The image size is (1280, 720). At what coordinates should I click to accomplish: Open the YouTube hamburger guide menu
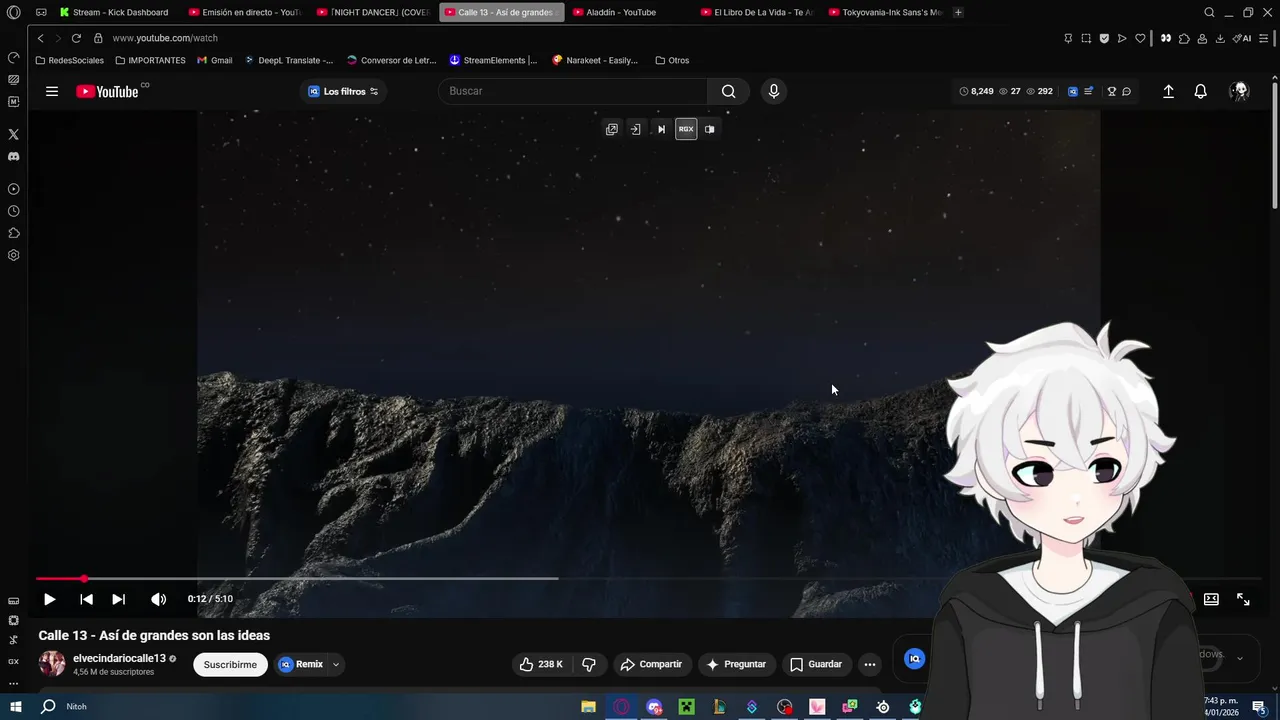pyautogui.click(x=52, y=91)
